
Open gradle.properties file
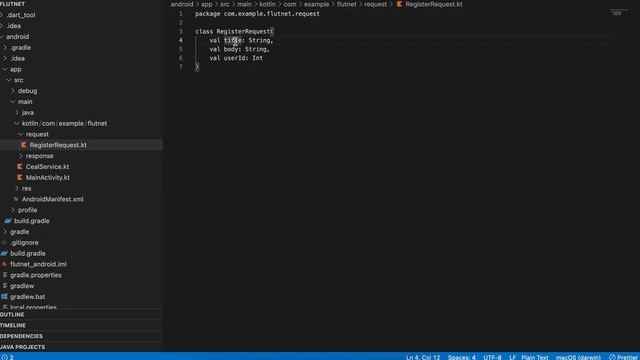coord(36,275)
